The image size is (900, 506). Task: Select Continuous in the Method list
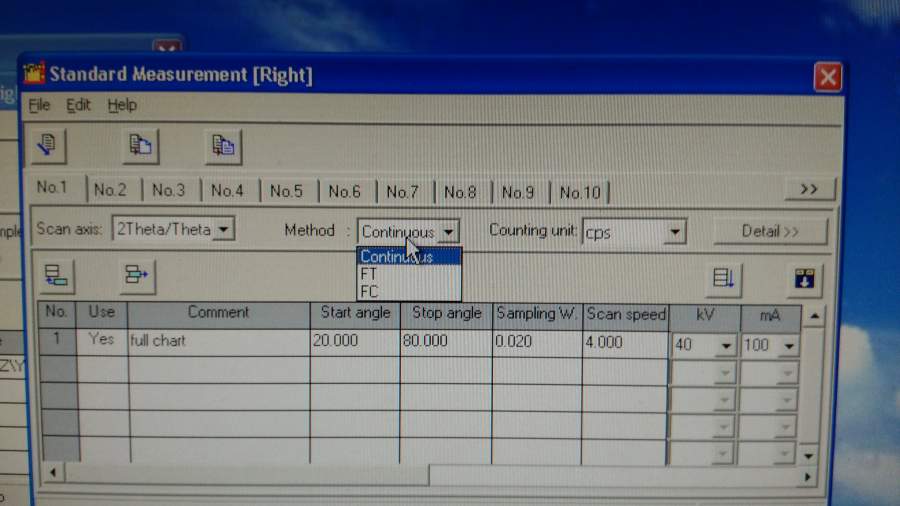pos(409,256)
